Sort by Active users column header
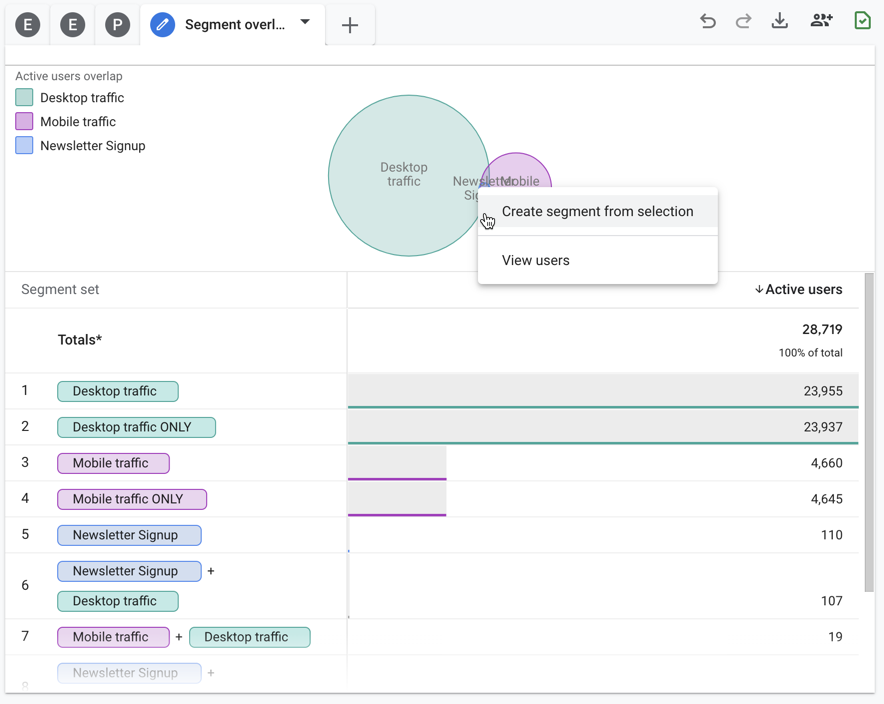This screenshot has height=704, width=884. (x=798, y=289)
